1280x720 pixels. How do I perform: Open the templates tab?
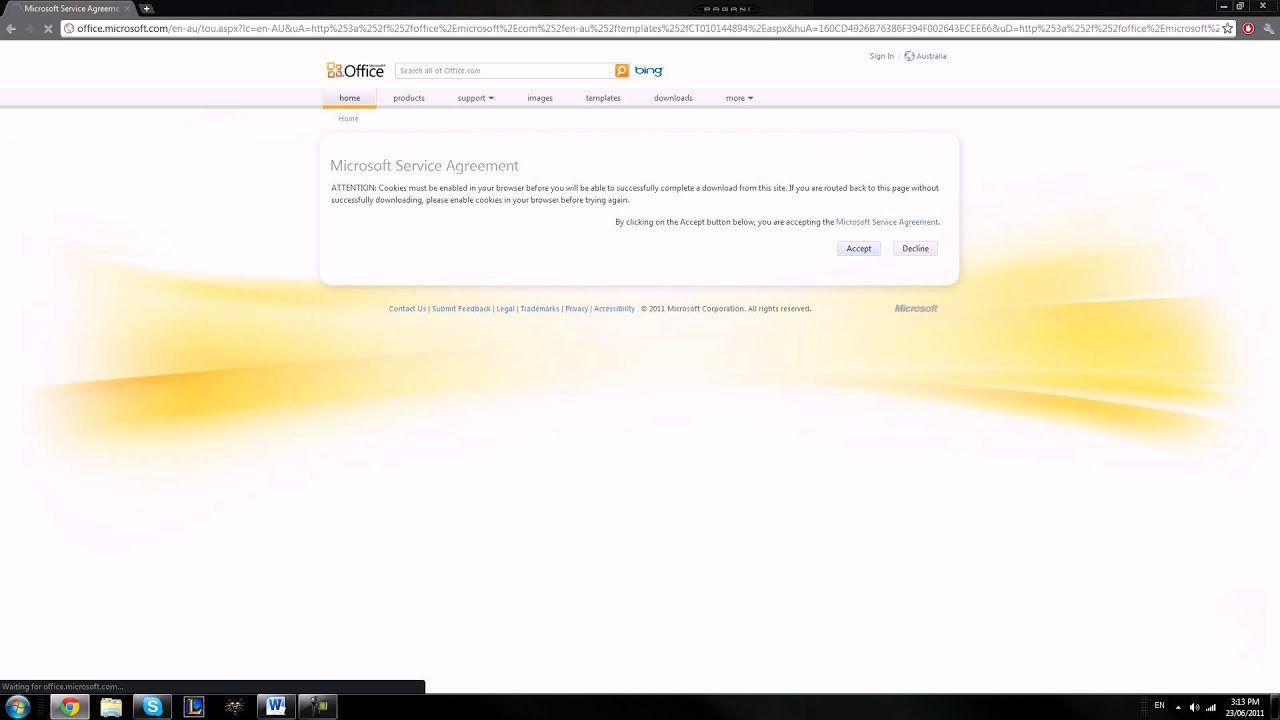[603, 98]
